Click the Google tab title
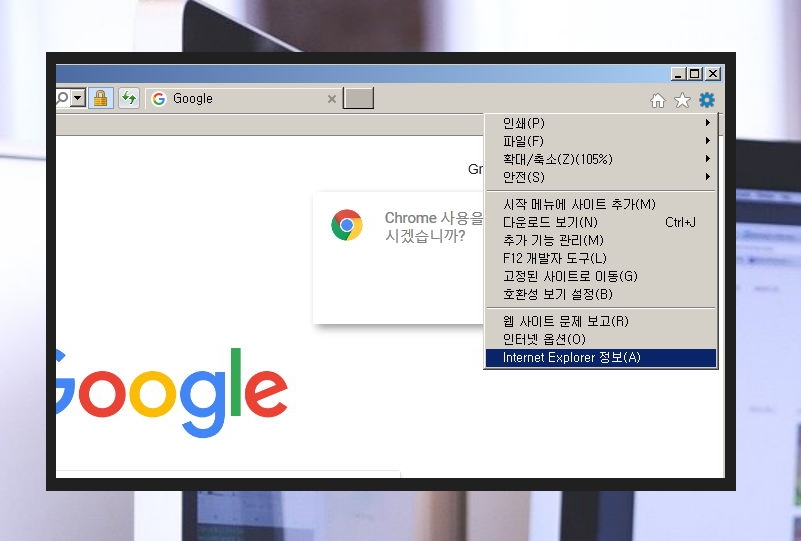The height and width of the screenshot is (541, 801). (193, 99)
